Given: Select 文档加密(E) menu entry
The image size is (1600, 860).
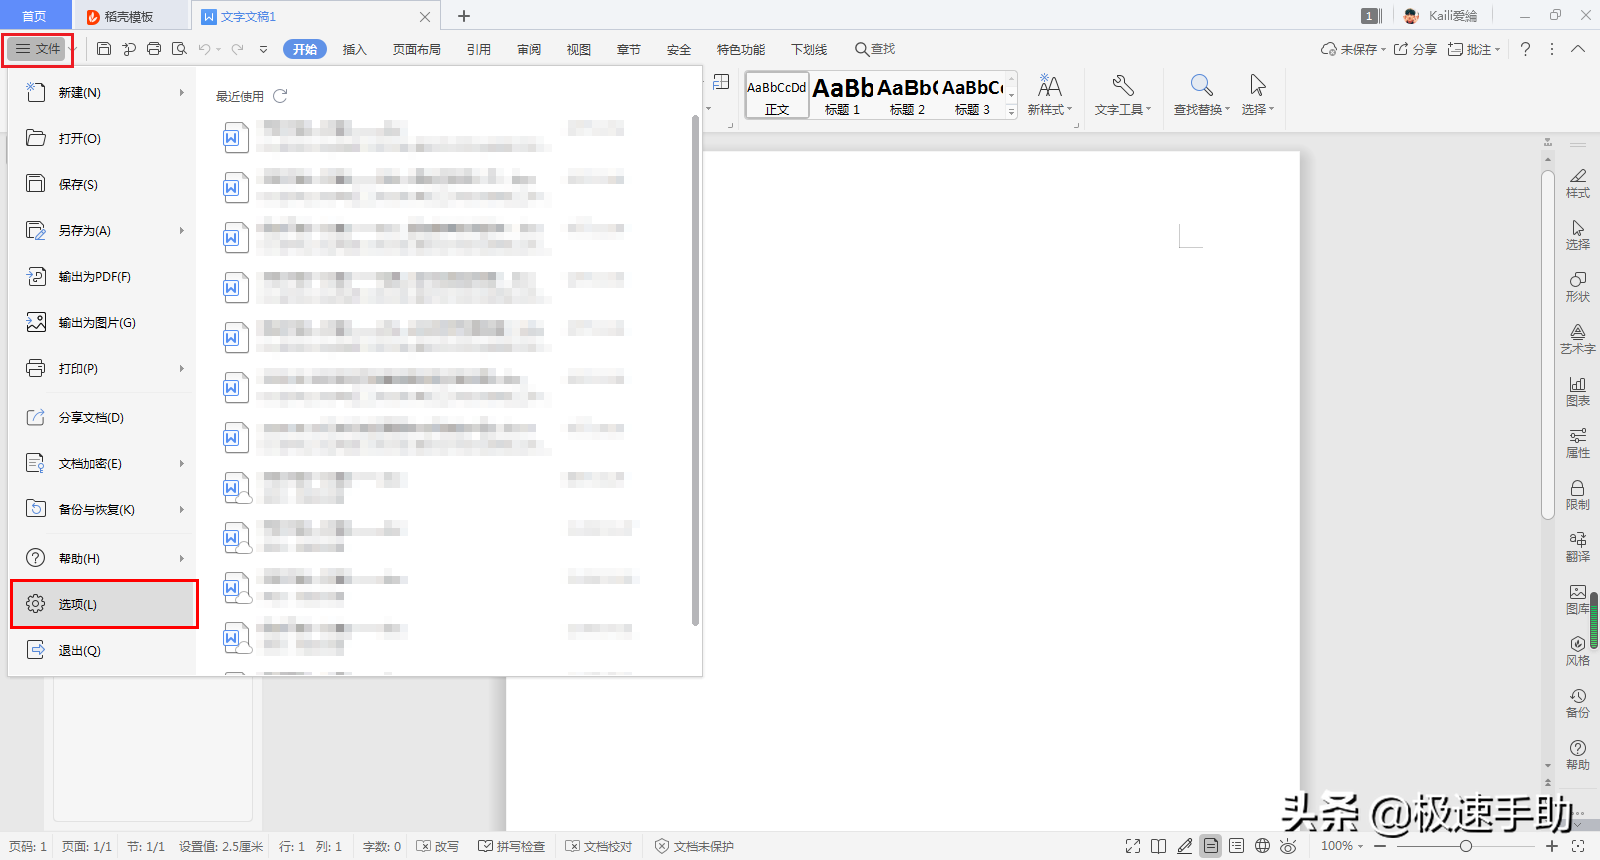Looking at the screenshot, I should (x=102, y=463).
